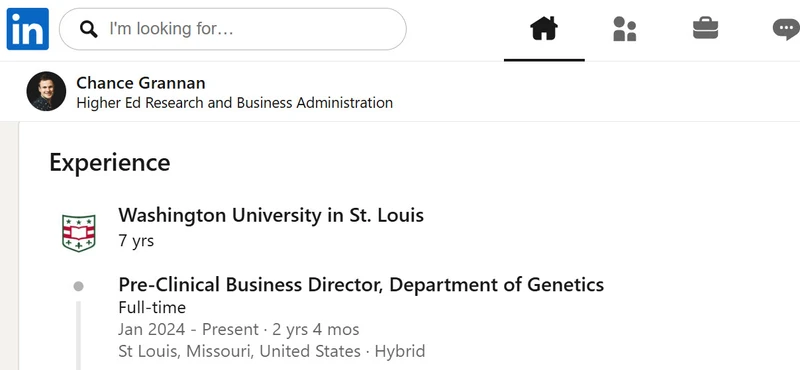
Task: Click the Full-time employment type label
Action: pos(152,307)
